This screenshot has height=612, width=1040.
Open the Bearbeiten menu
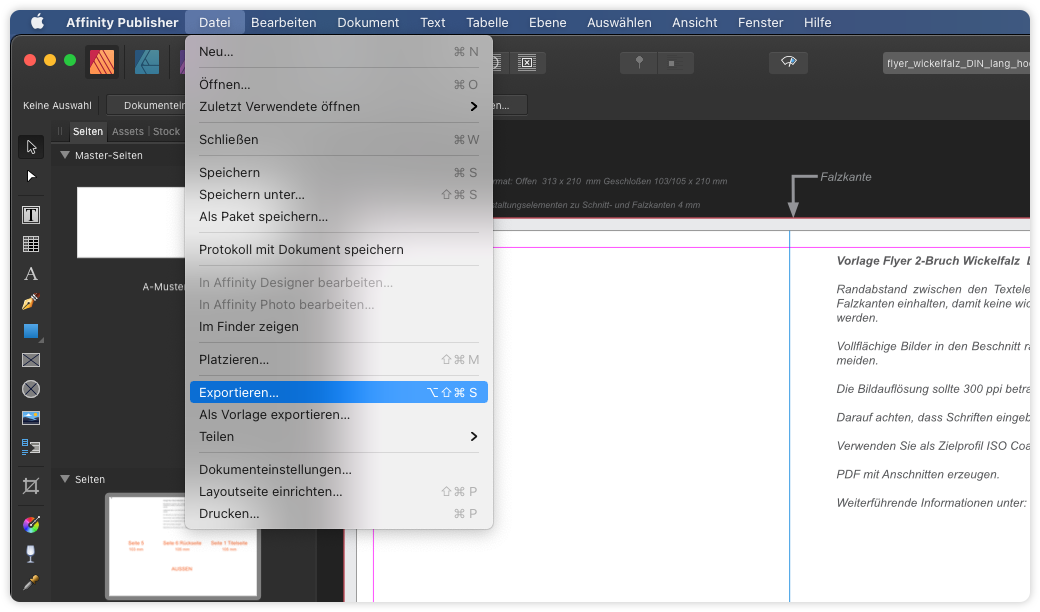(x=283, y=22)
